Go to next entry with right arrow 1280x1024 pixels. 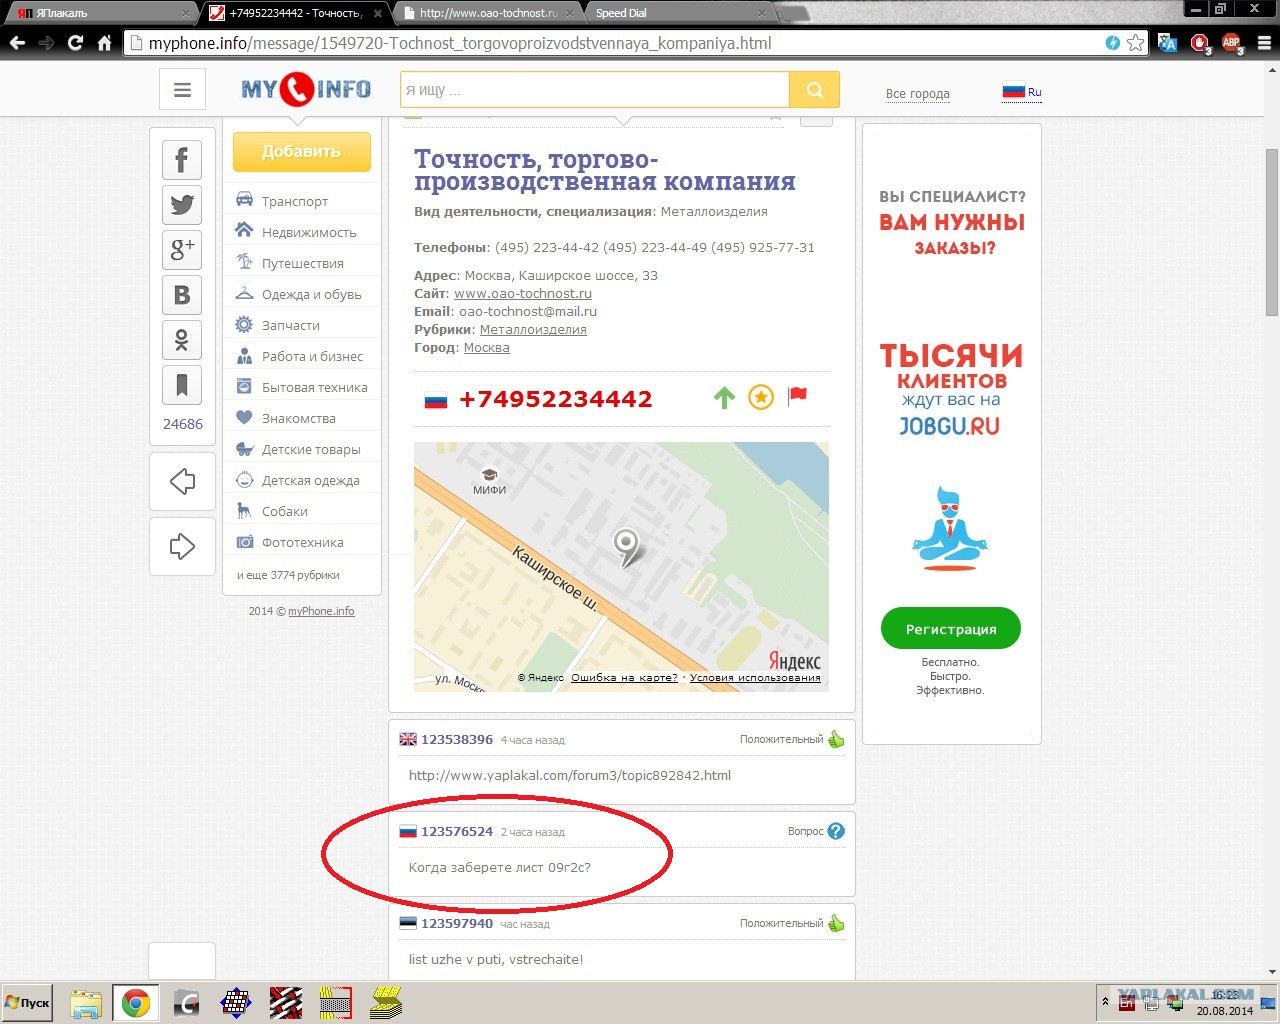[x=182, y=546]
